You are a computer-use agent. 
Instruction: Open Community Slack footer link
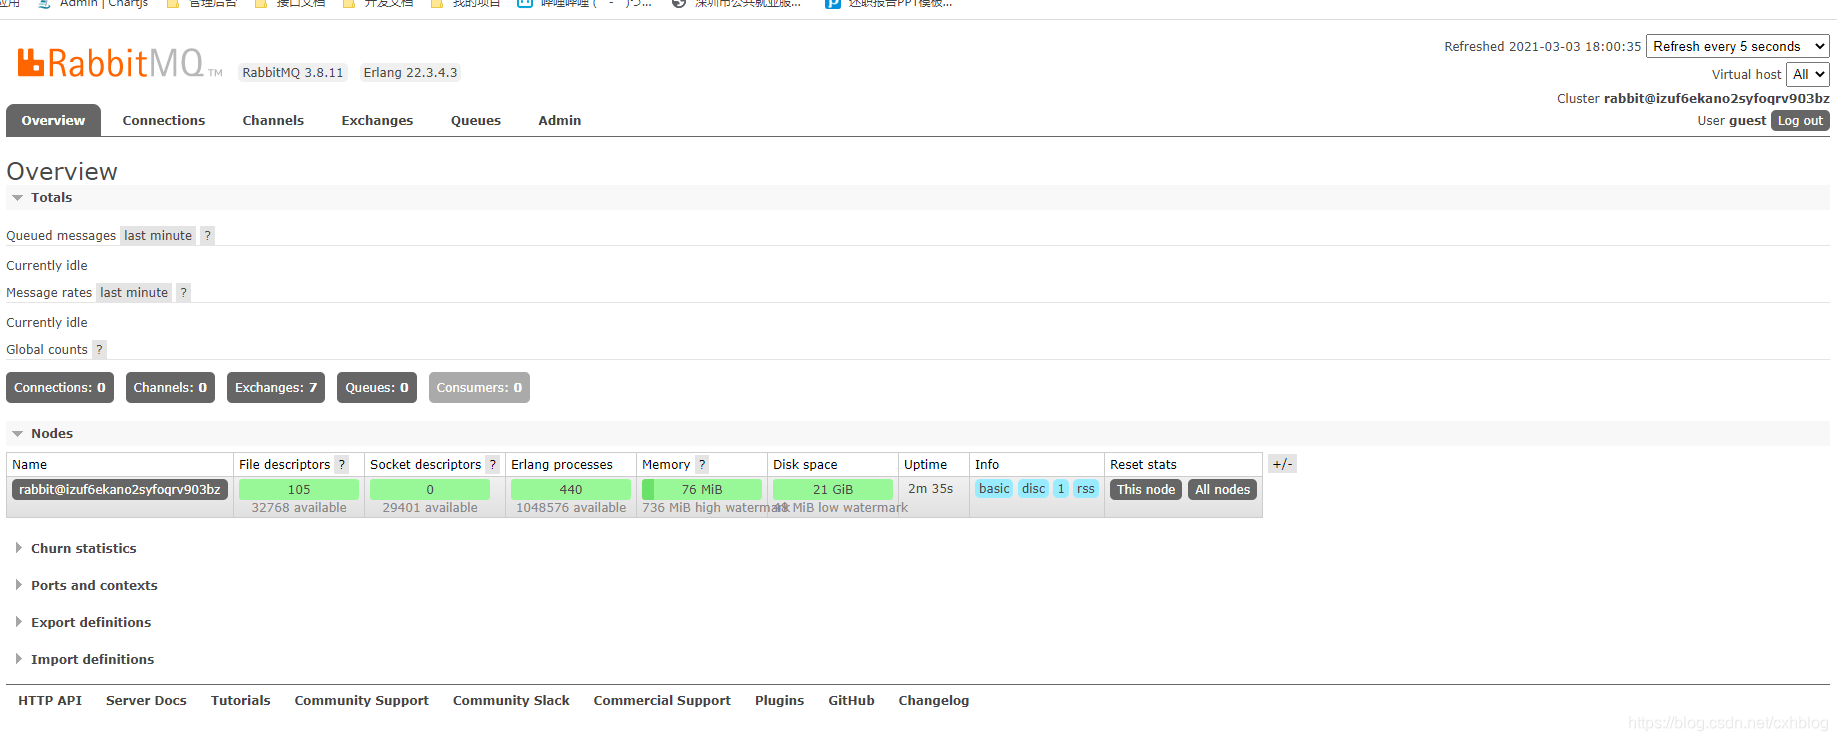[x=511, y=701]
